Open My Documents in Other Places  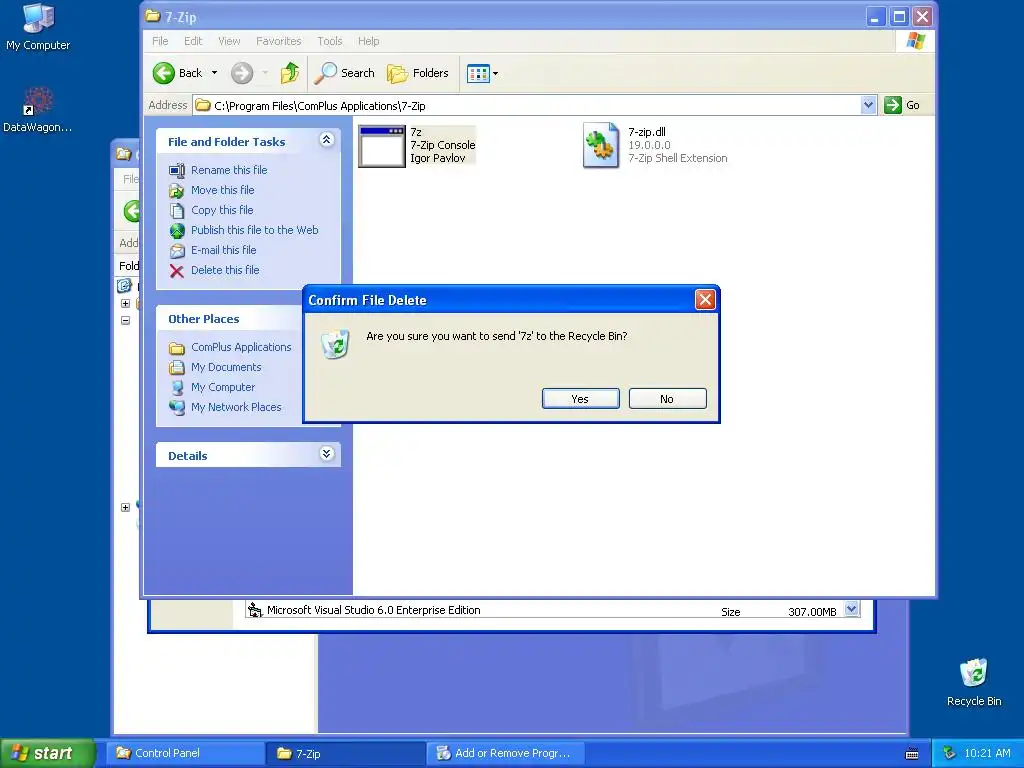click(x=226, y=367)
